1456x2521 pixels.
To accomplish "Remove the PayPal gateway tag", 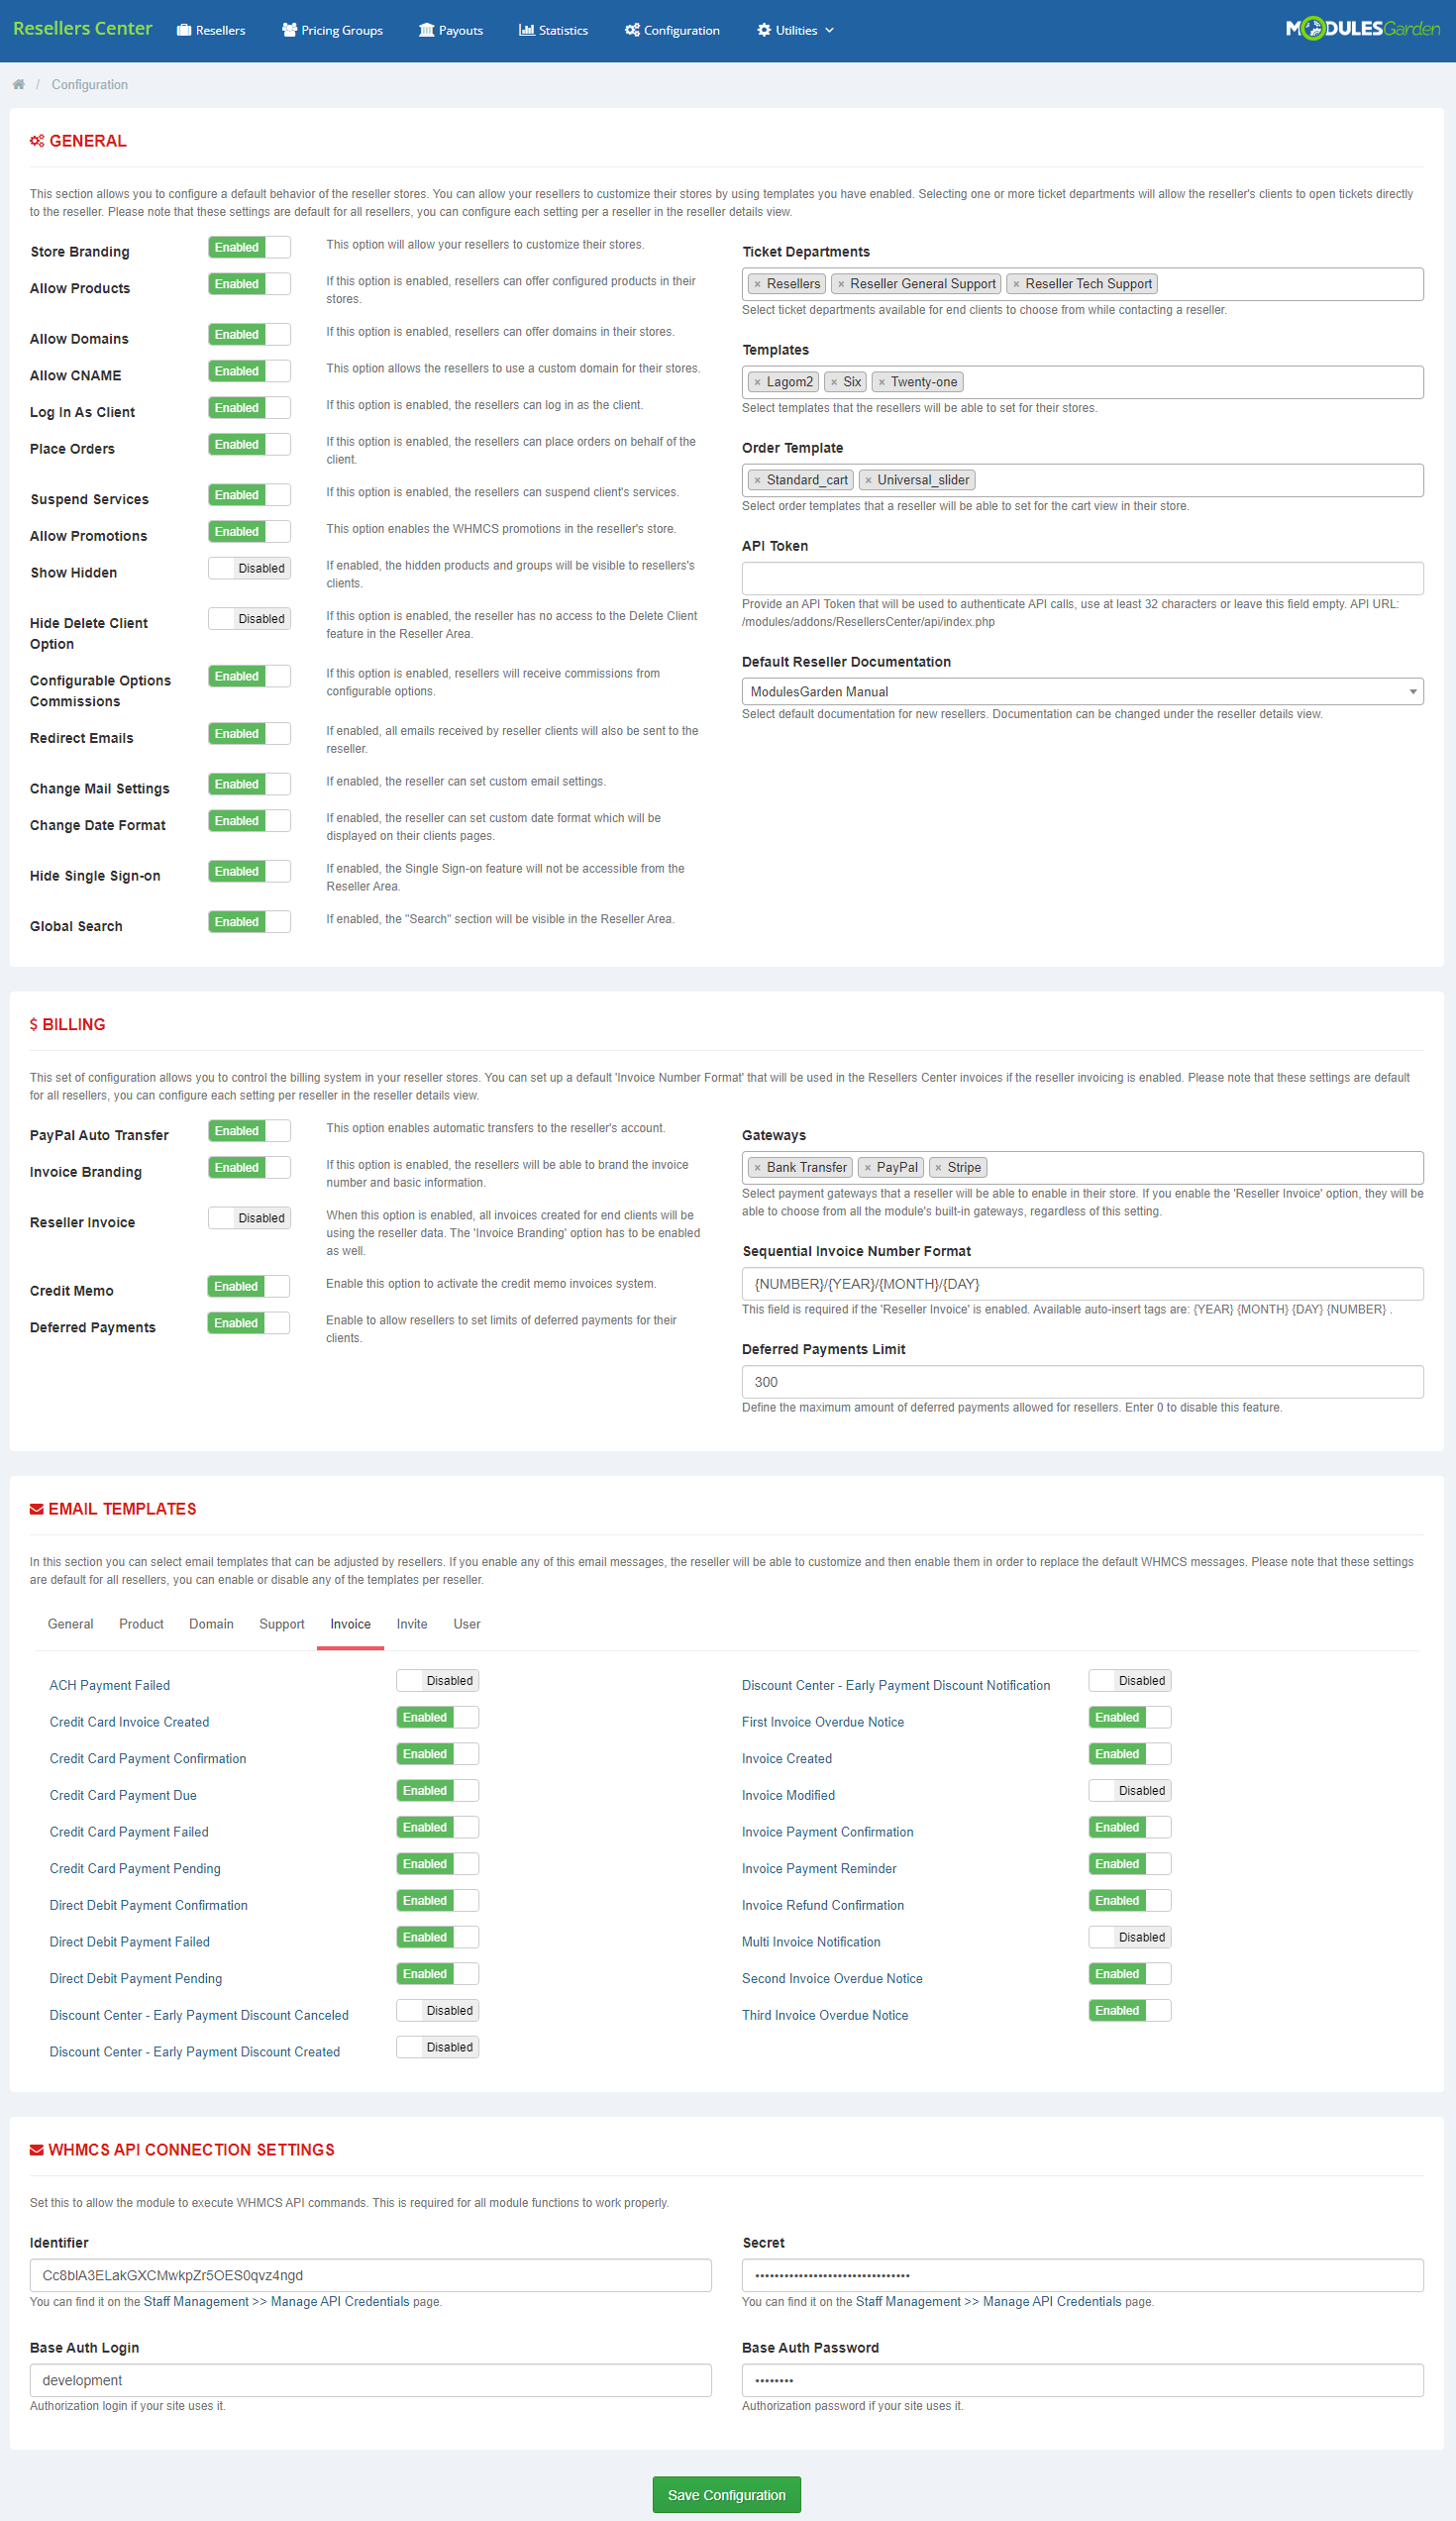I will click(x=867, y=1167).
